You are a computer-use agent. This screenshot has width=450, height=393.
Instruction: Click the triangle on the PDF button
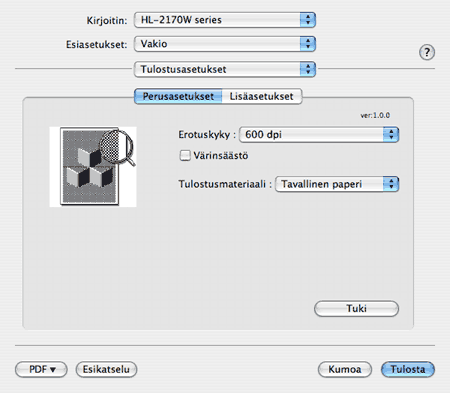53,370
